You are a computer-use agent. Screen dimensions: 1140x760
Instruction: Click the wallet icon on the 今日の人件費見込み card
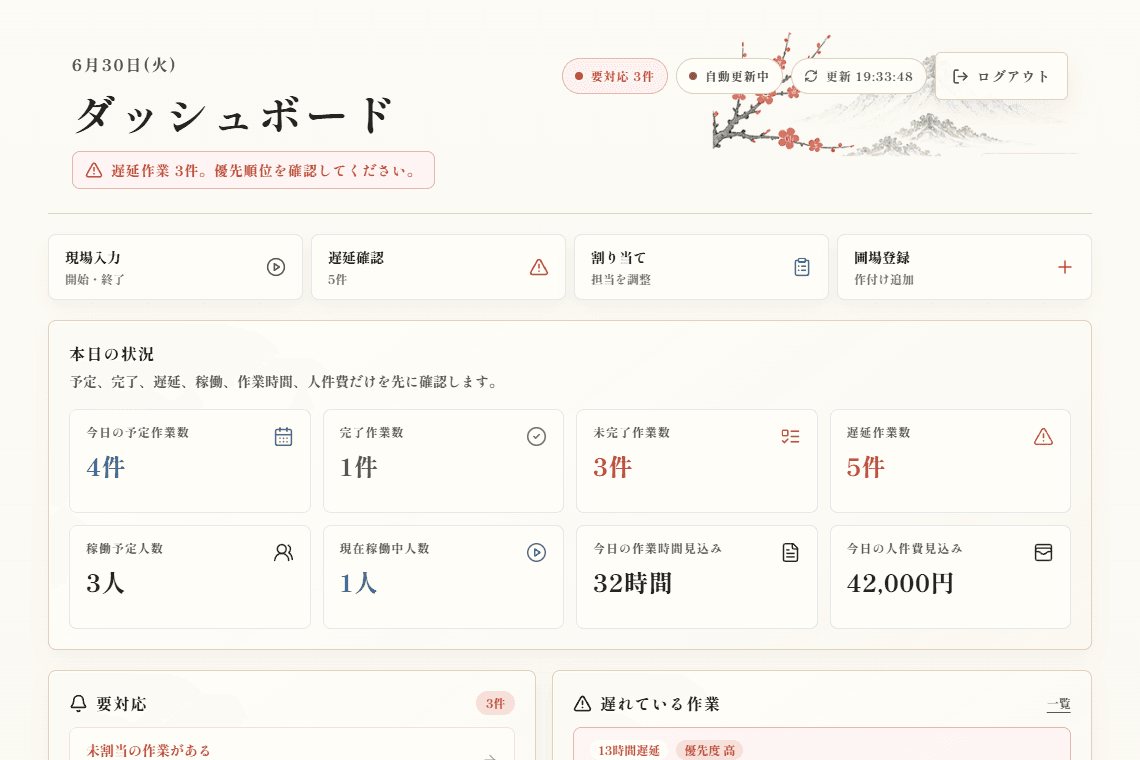pos(1043,553)
